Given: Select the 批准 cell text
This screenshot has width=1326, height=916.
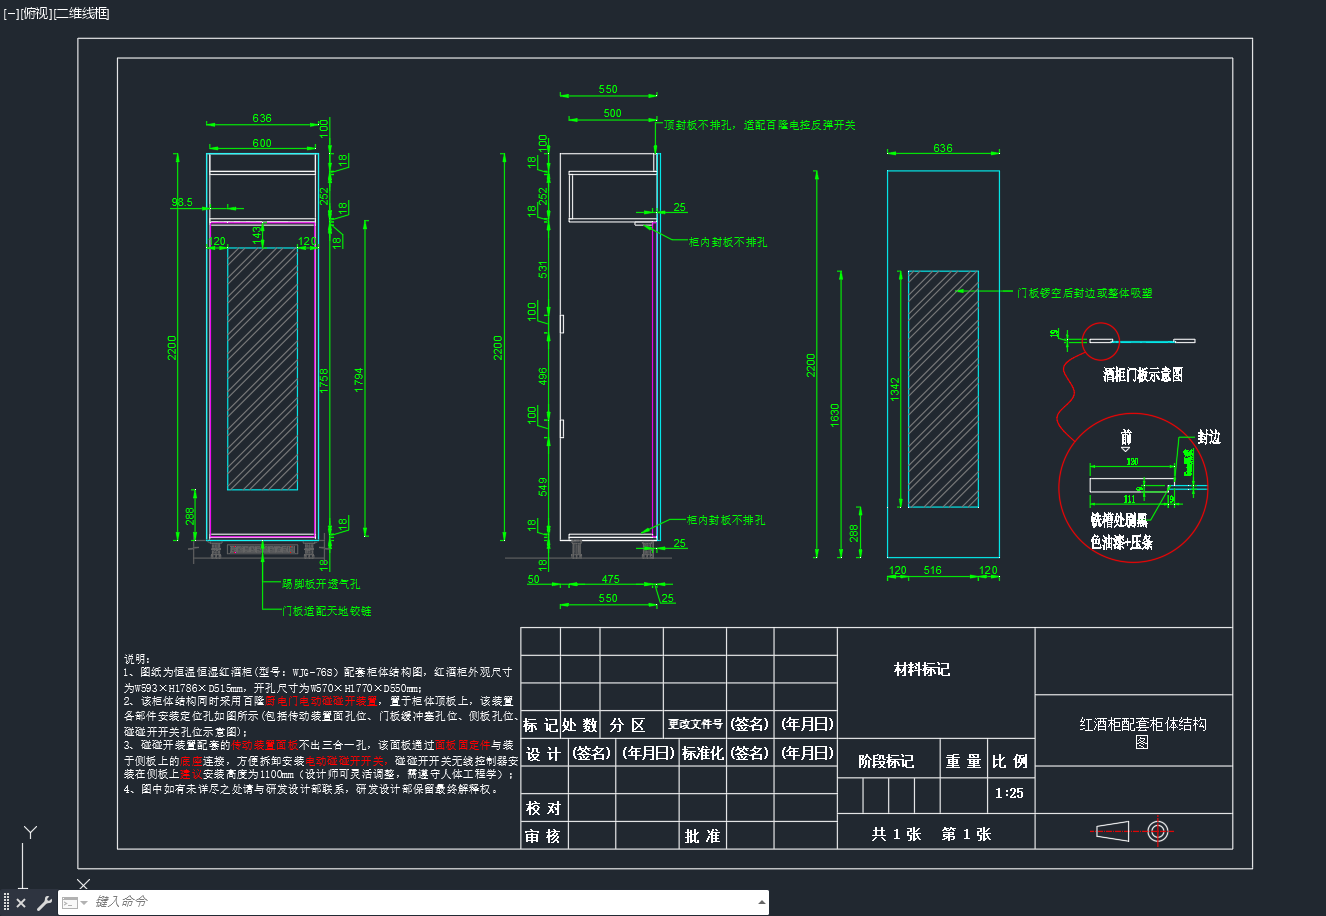Looking at the screenshot, I should pyautogui.click(x=702, y=836).
